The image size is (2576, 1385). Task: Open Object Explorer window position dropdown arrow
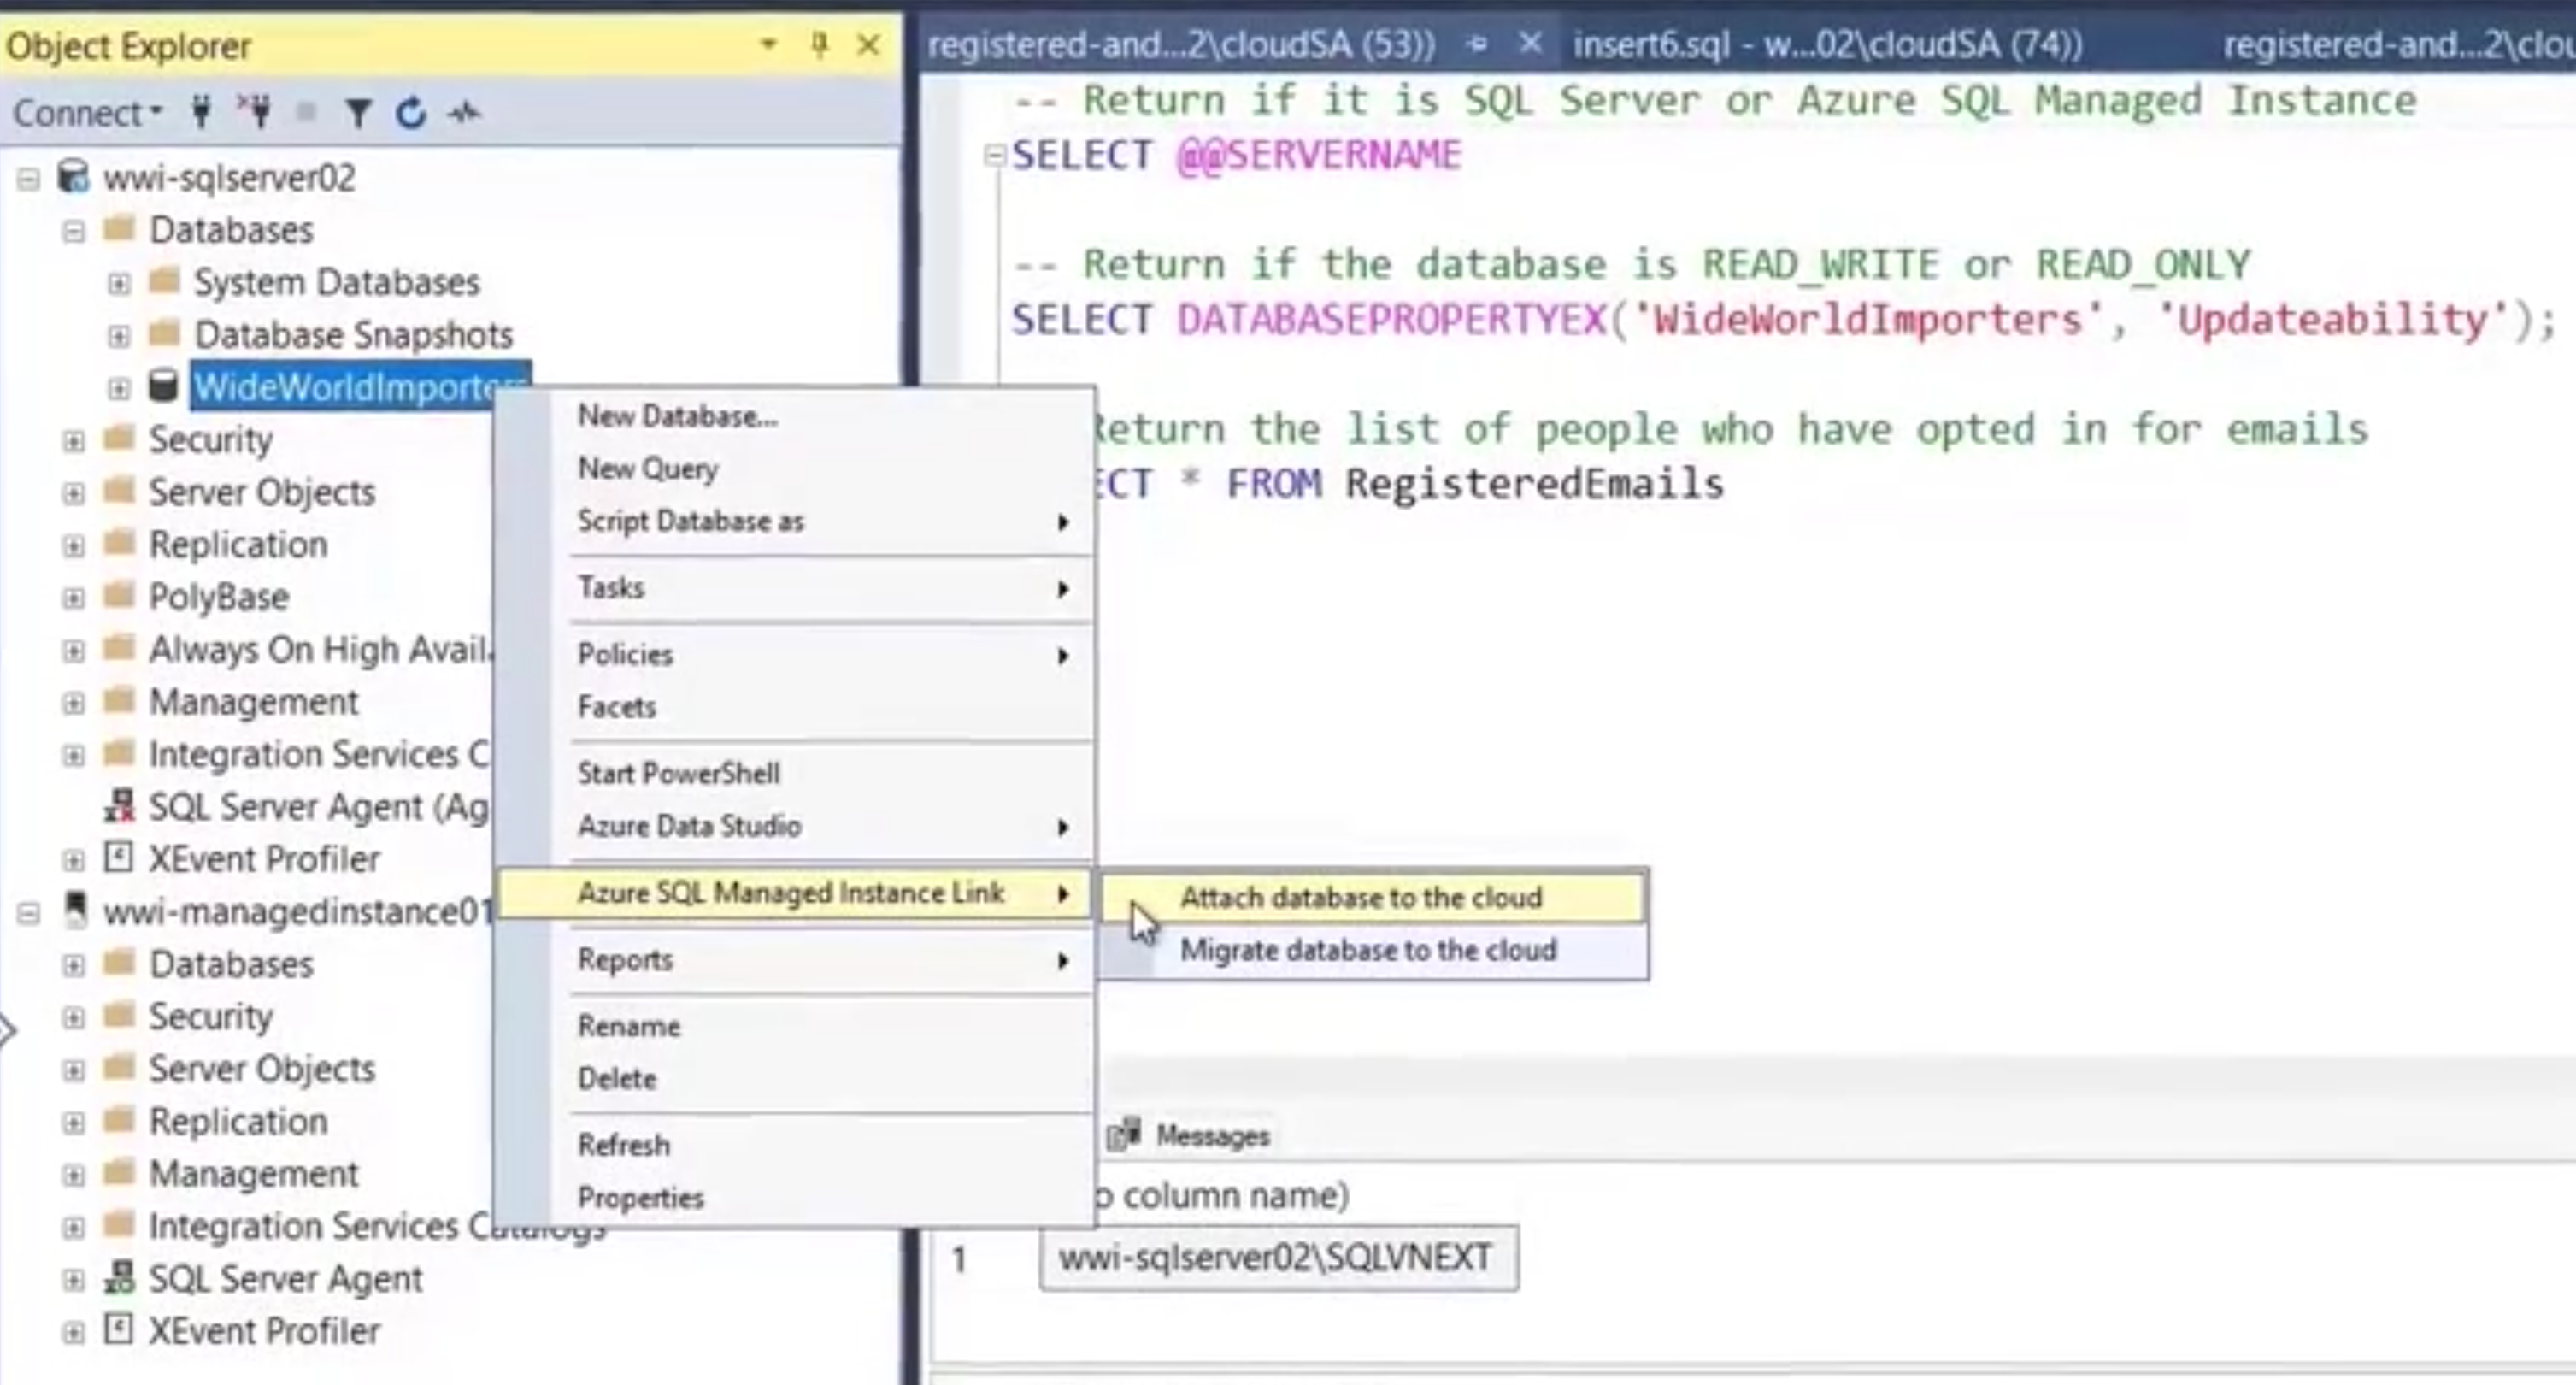coord(768,45)
